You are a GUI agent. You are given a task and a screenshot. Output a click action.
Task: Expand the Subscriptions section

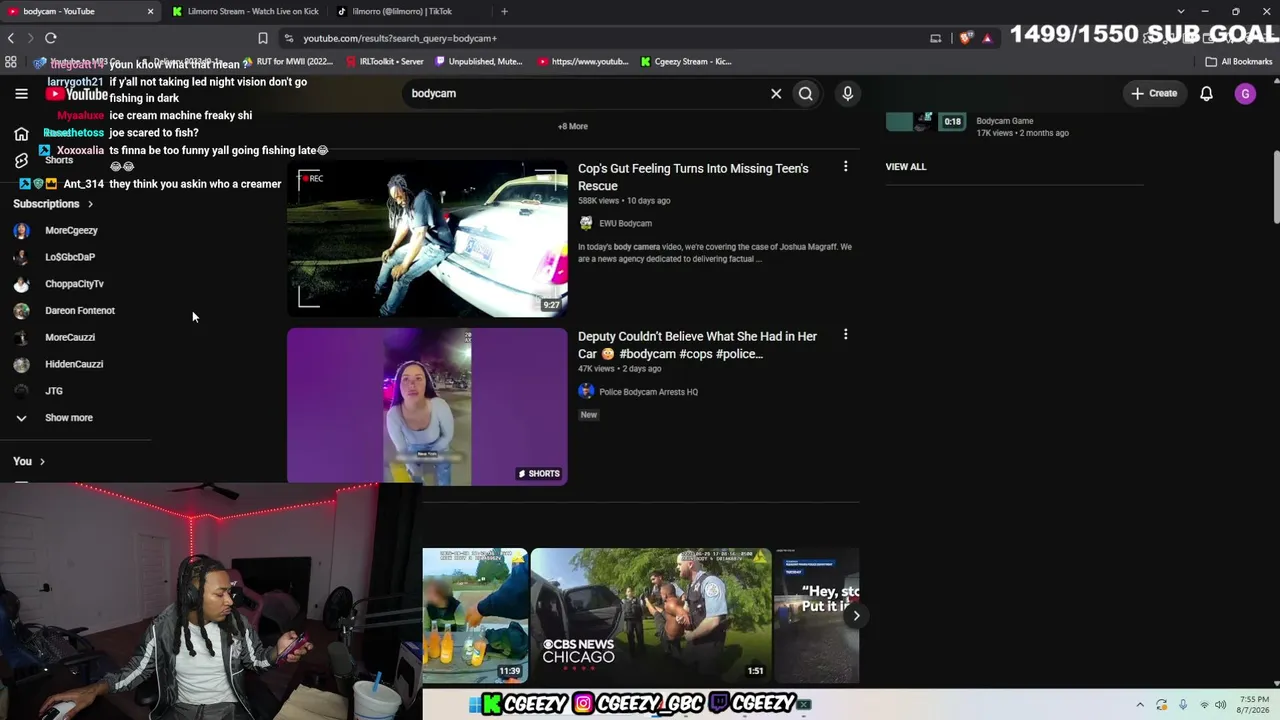pyautogui.click(x=53, y=204)
